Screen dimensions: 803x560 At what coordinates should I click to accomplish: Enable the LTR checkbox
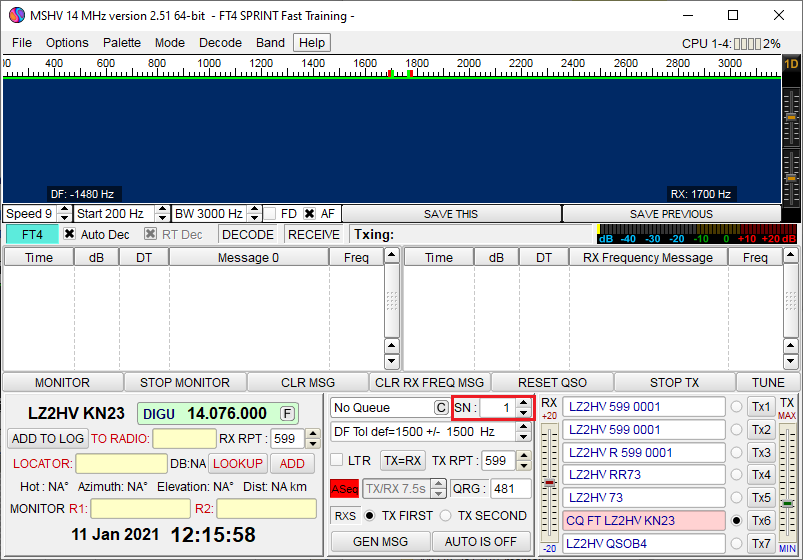(x=337, y=460)
